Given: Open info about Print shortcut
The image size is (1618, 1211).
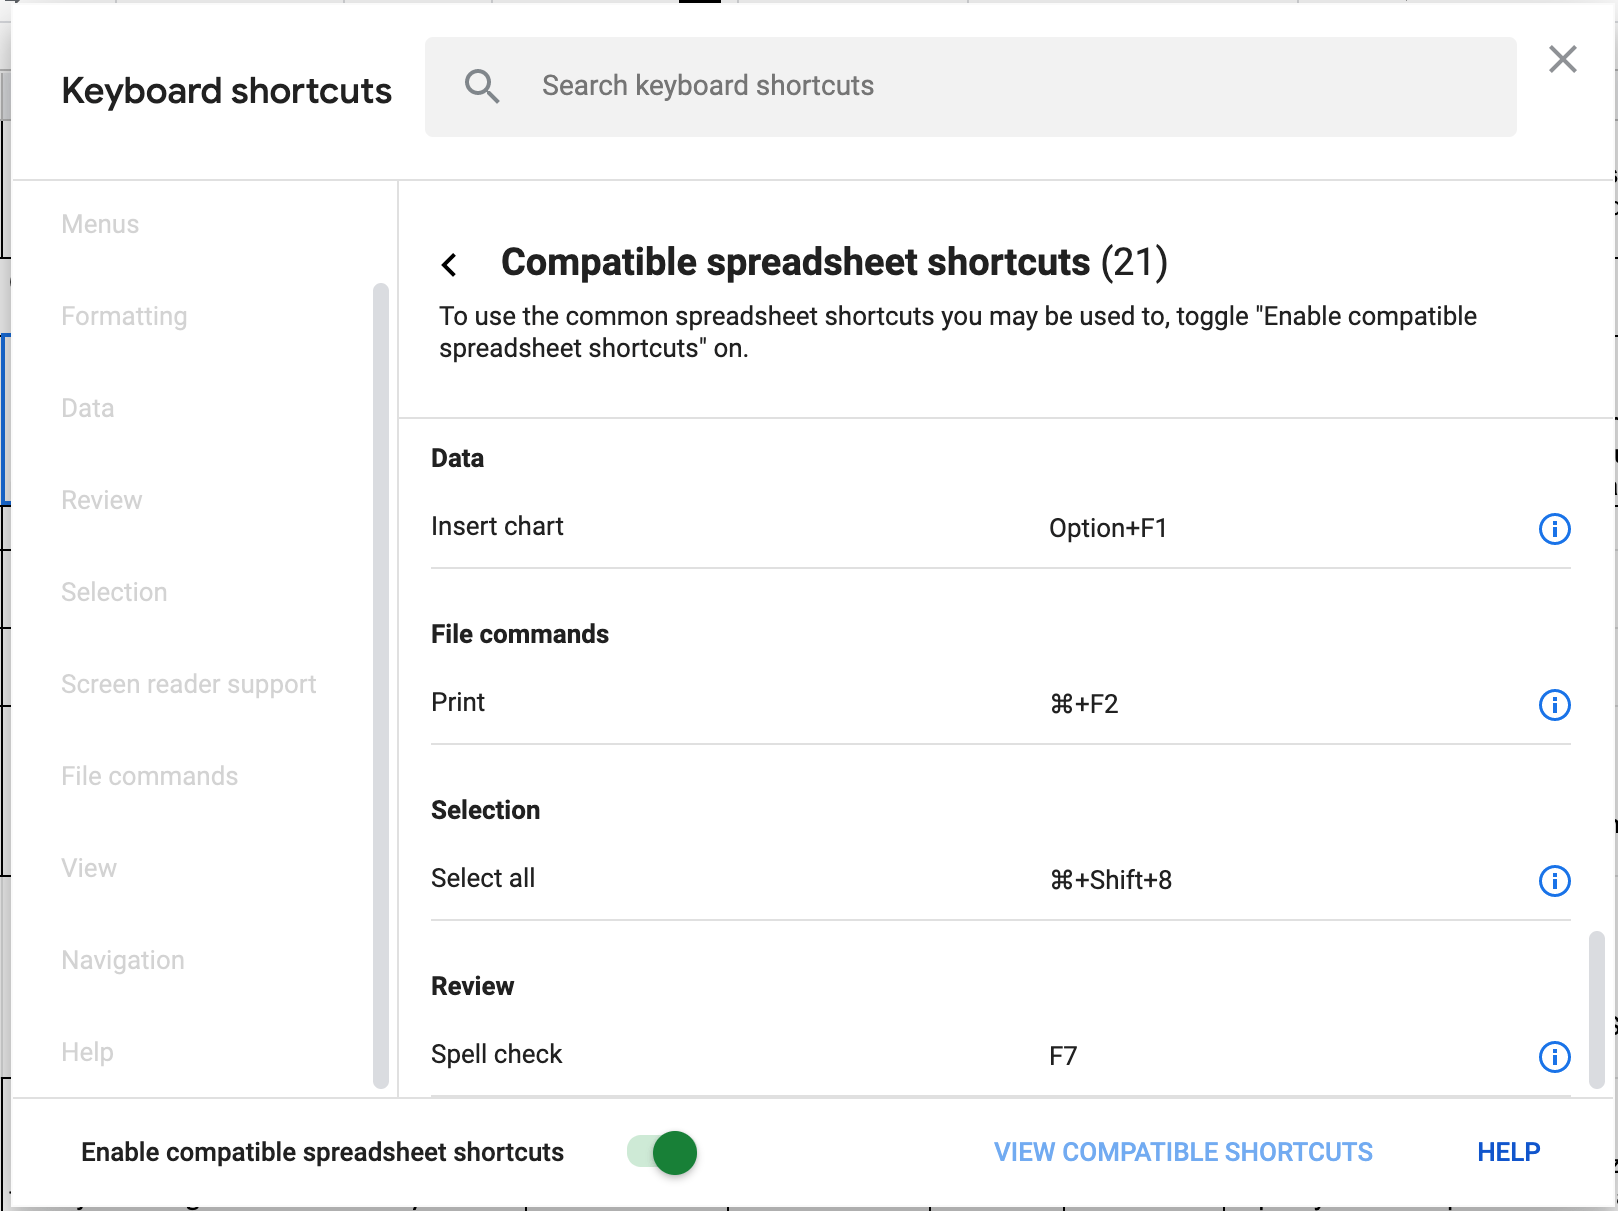Looking at the screenshot, I should 1554,706.
